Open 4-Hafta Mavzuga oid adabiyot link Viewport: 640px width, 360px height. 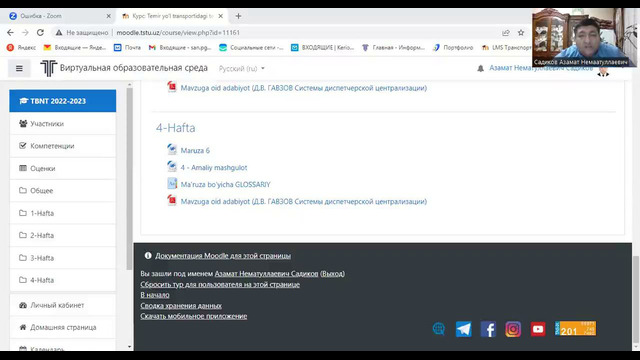(304, 201)
